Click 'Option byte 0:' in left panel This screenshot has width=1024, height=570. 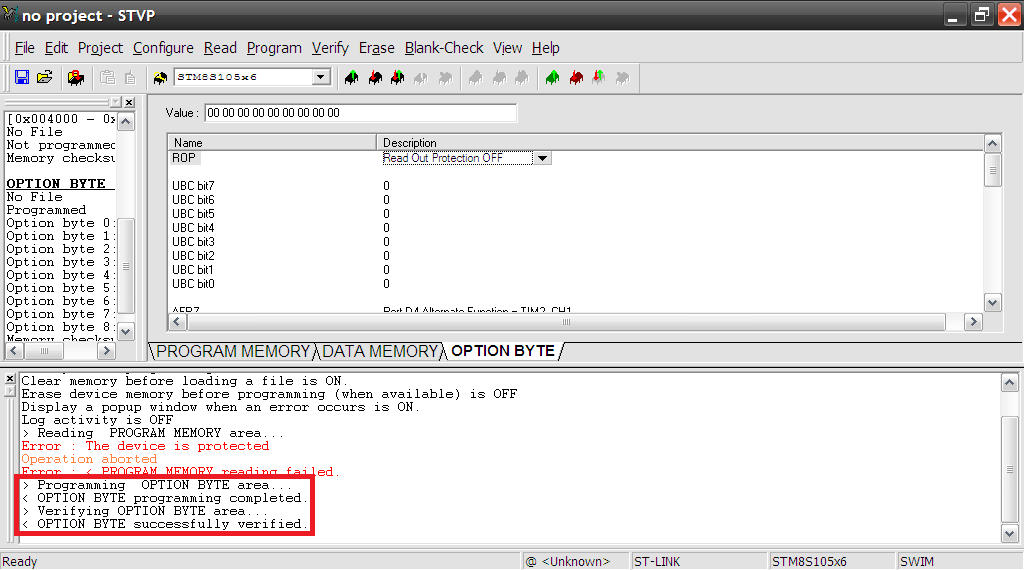[x=61, y=223]
